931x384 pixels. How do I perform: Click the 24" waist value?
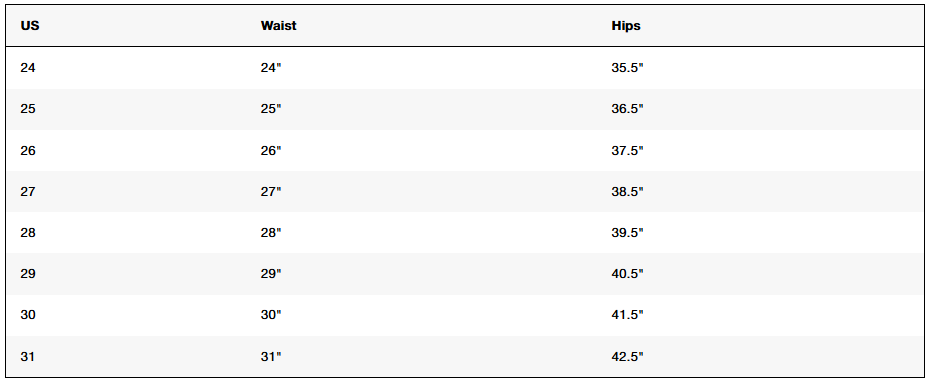pyautogui.click(x=271, y=68)
